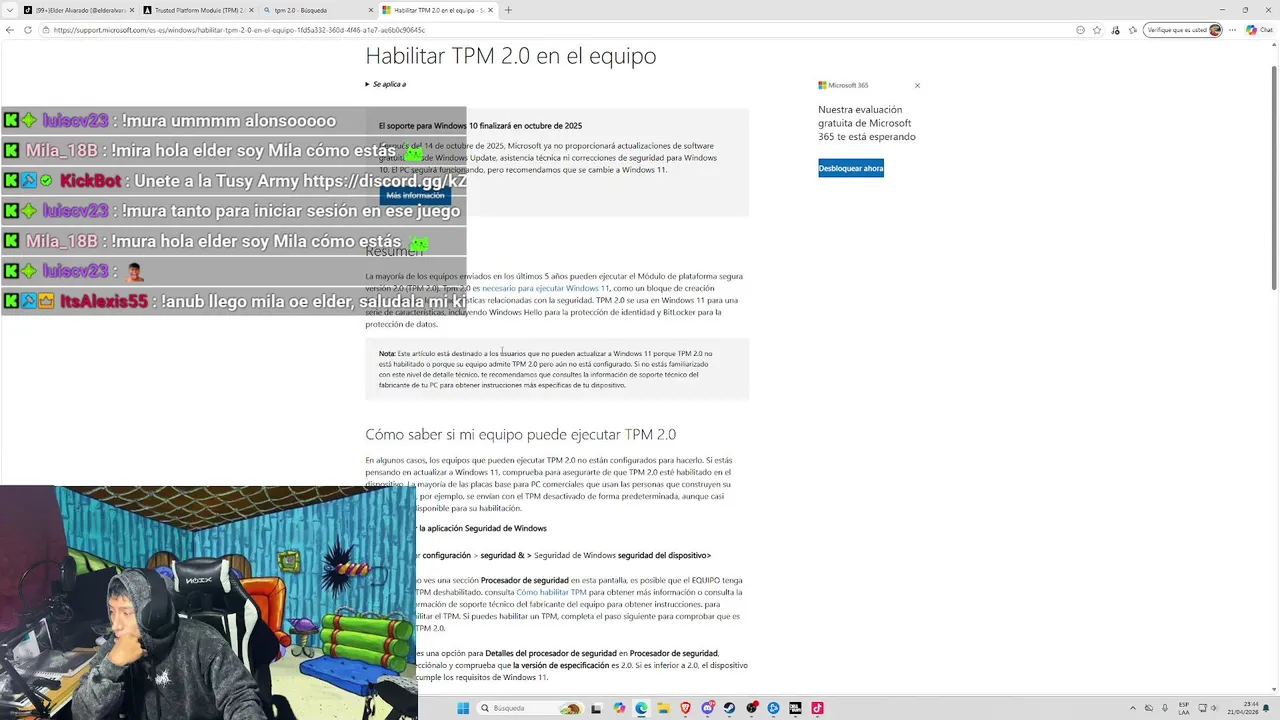Click the streamer webcam overlay
Viewport: 1280px width, 720px height.
pos(208,602)
